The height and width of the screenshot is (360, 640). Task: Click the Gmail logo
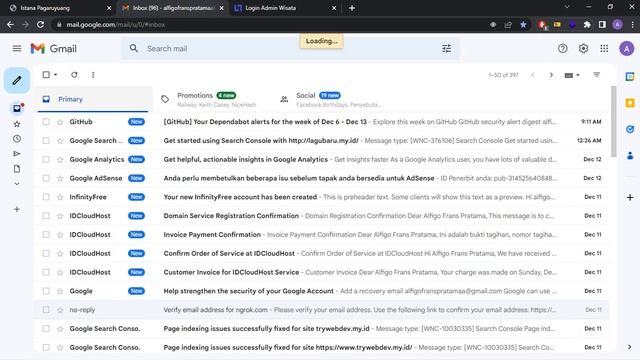click(53, 49)
